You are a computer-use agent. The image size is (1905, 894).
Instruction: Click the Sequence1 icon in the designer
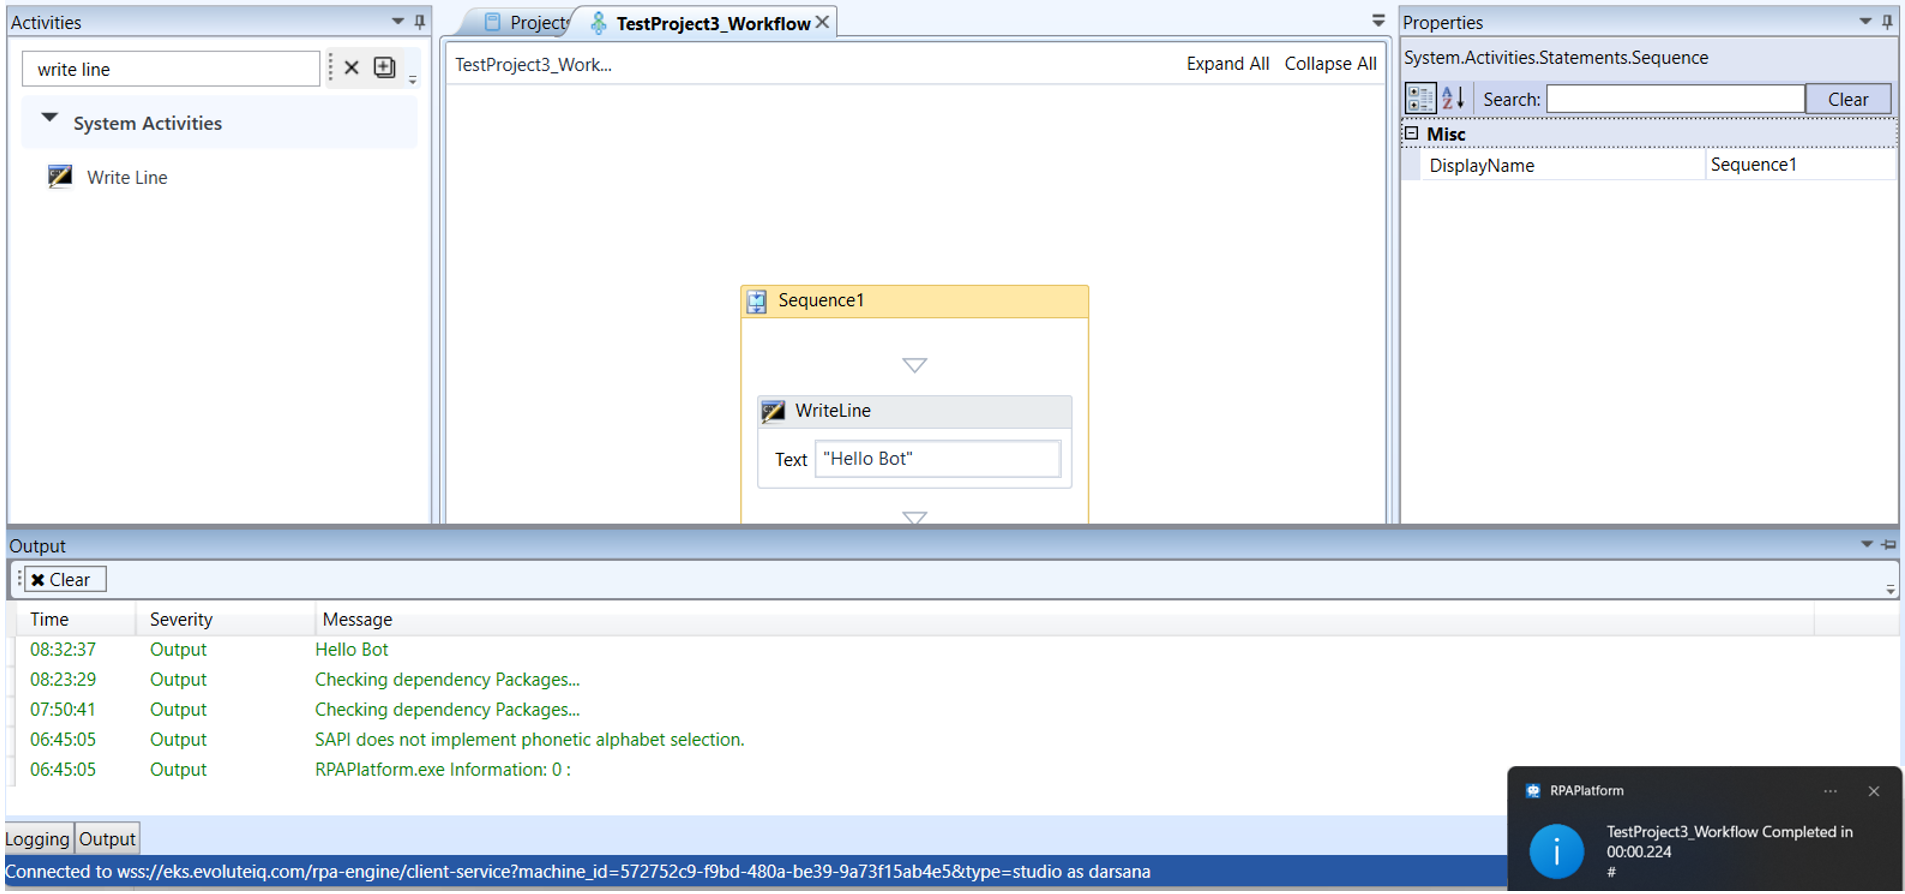(757, 301)
